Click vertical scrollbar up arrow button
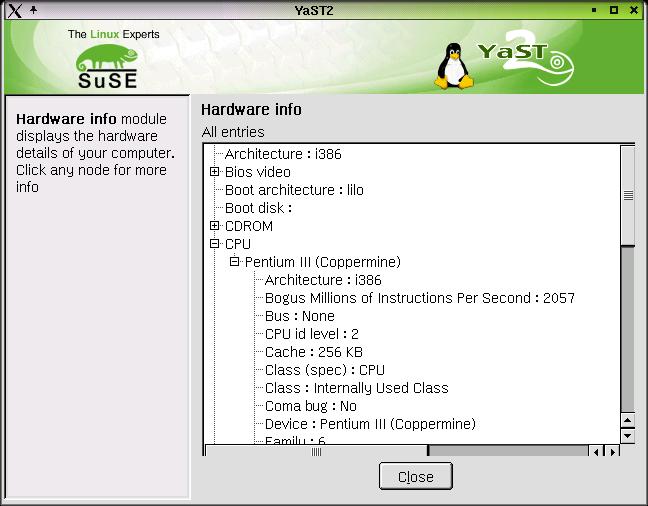 tap(628, 420)
